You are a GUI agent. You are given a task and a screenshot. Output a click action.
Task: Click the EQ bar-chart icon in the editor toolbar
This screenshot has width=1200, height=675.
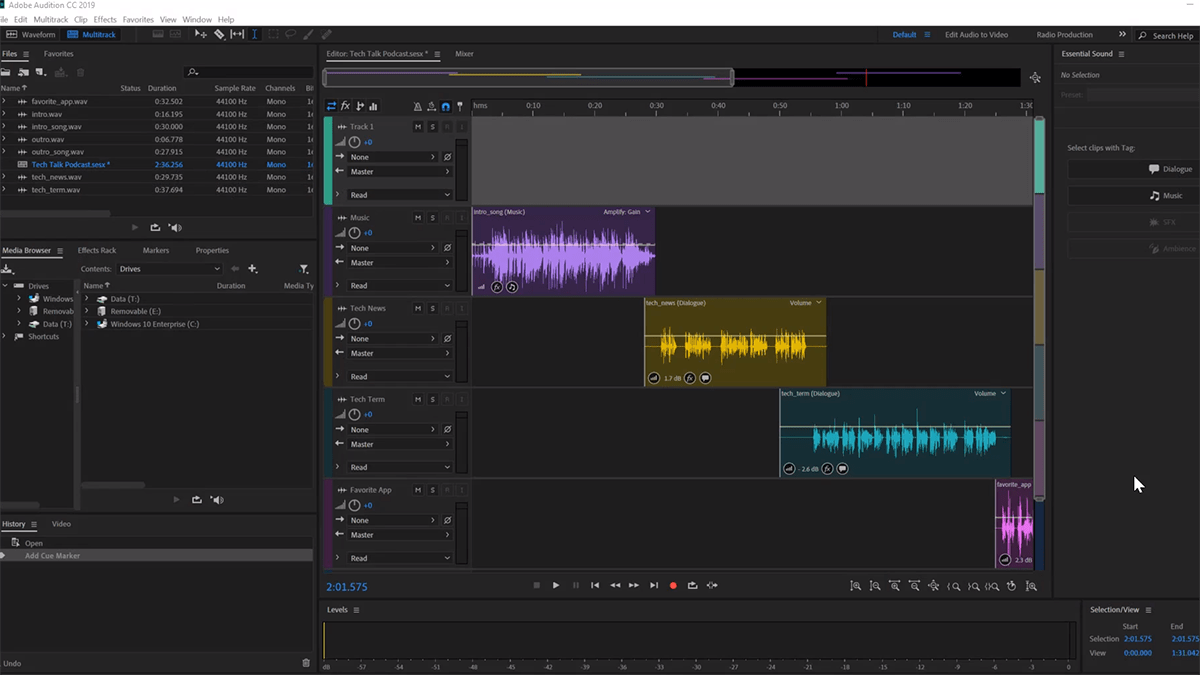click(373, 106)
